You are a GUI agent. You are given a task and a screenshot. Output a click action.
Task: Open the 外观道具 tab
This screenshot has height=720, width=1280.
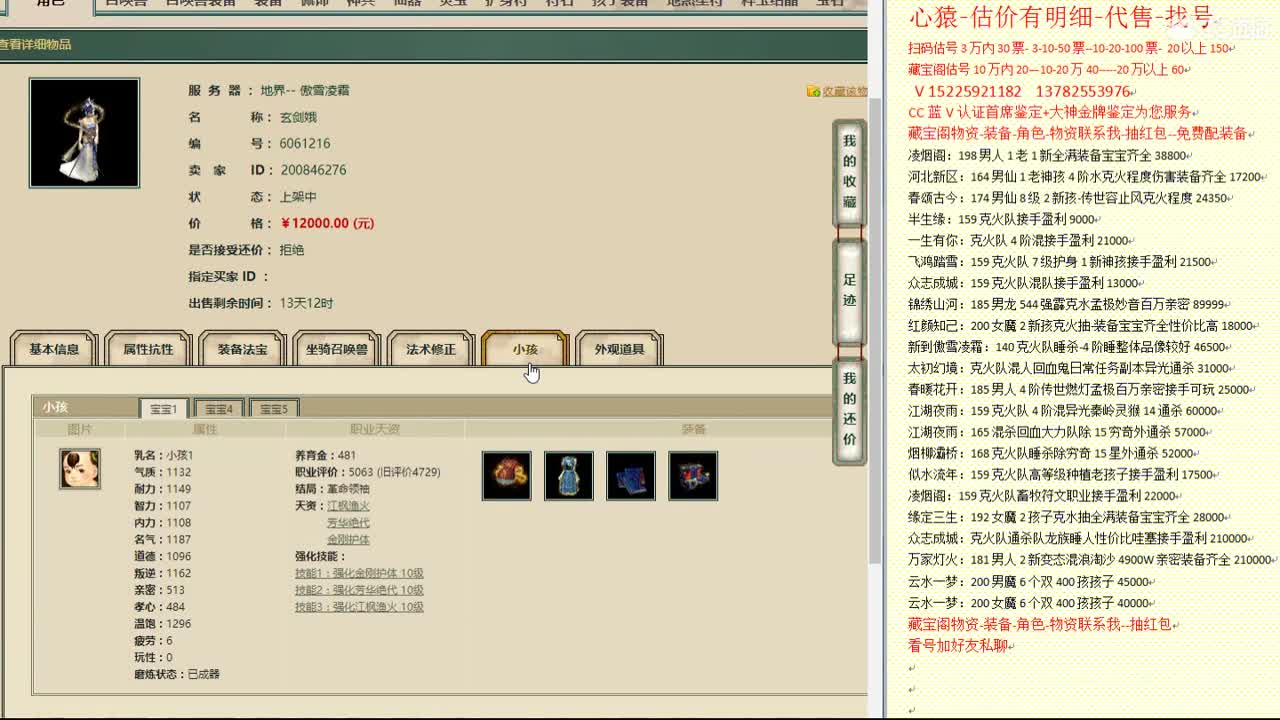click(x=619, y=349)
